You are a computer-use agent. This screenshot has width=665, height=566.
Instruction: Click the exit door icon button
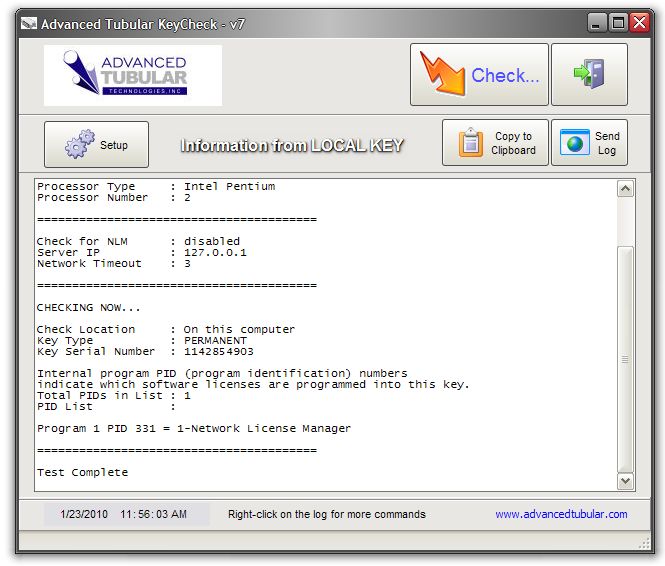589,75
